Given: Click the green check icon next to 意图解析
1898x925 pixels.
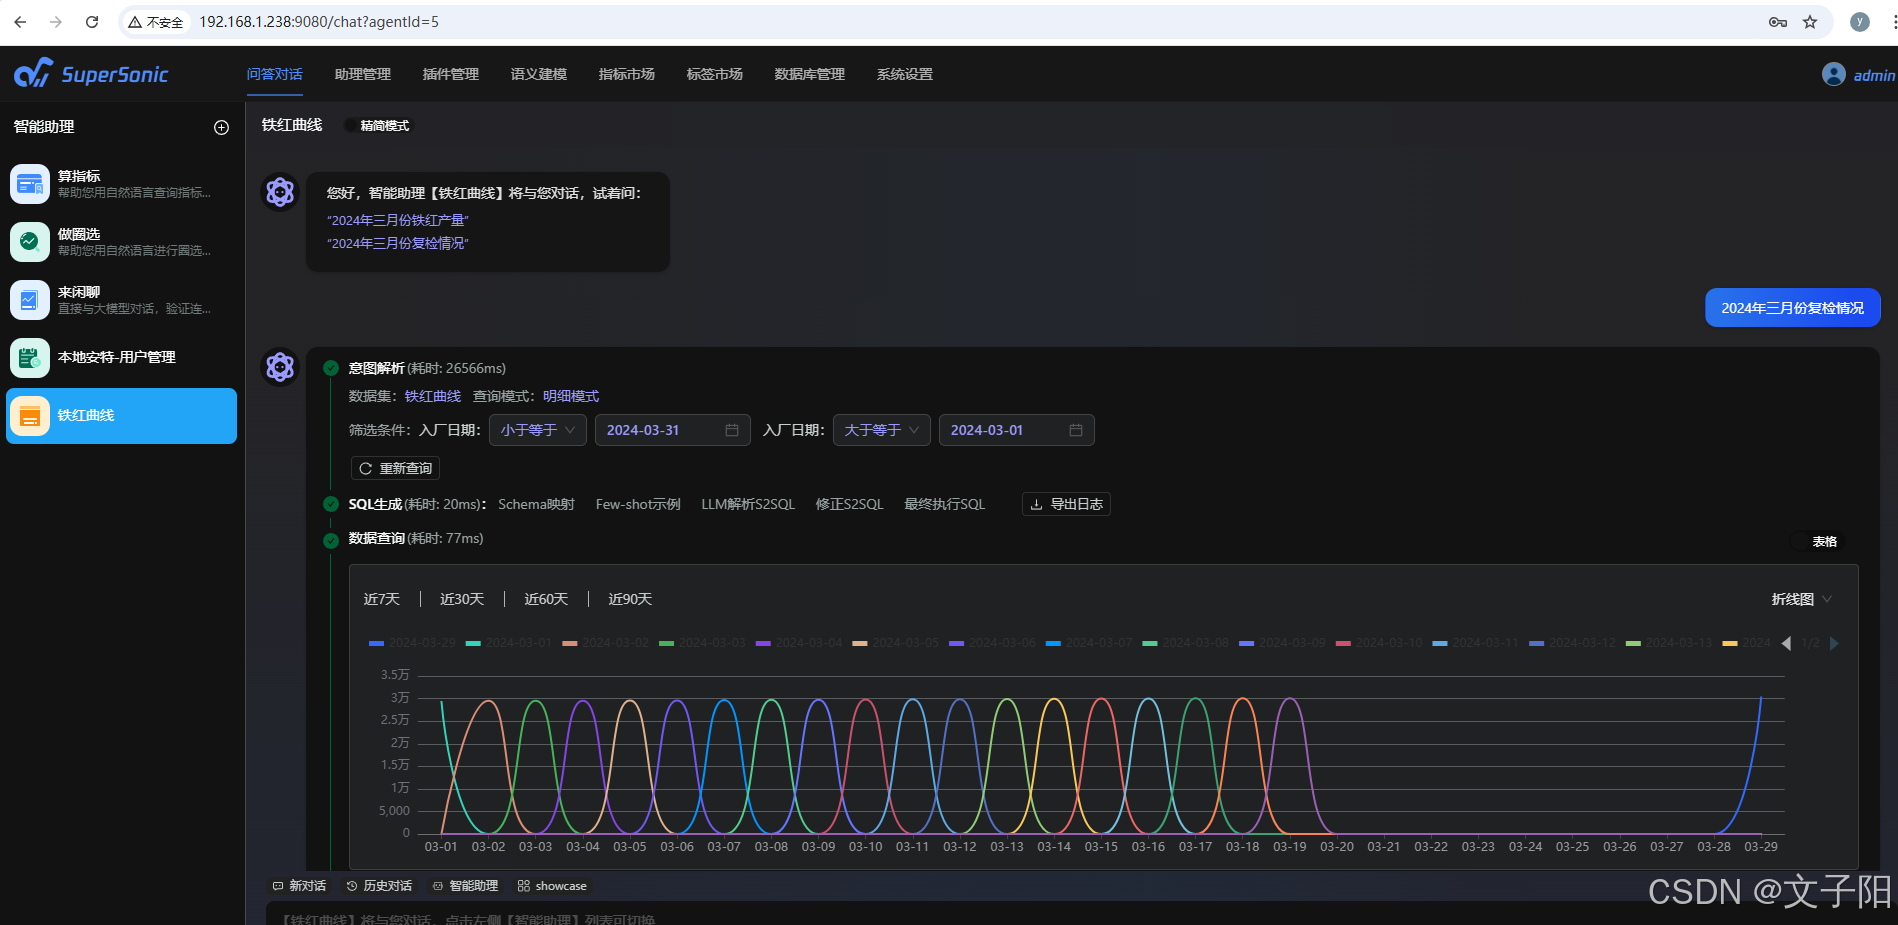Looking at the screenshot, I should (331, 368).
